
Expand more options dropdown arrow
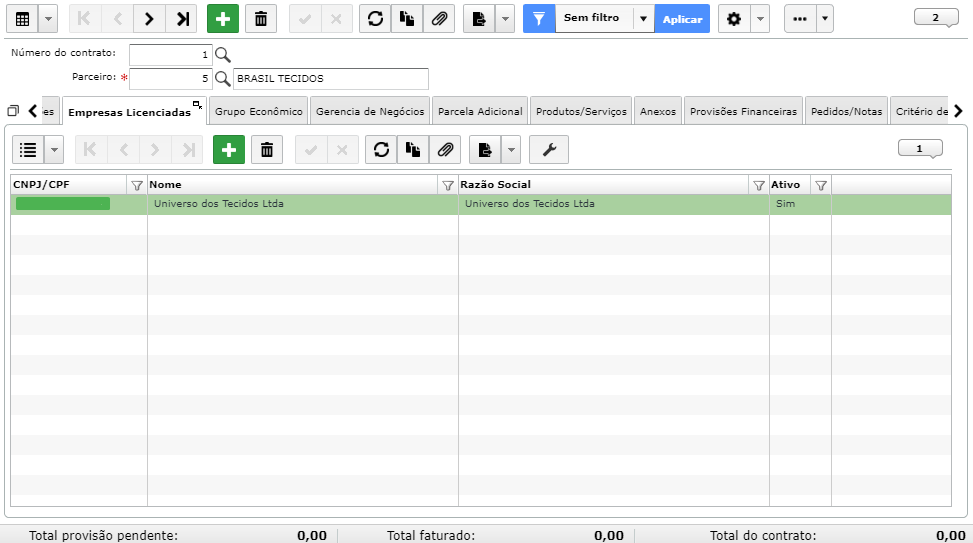(825, 19)
